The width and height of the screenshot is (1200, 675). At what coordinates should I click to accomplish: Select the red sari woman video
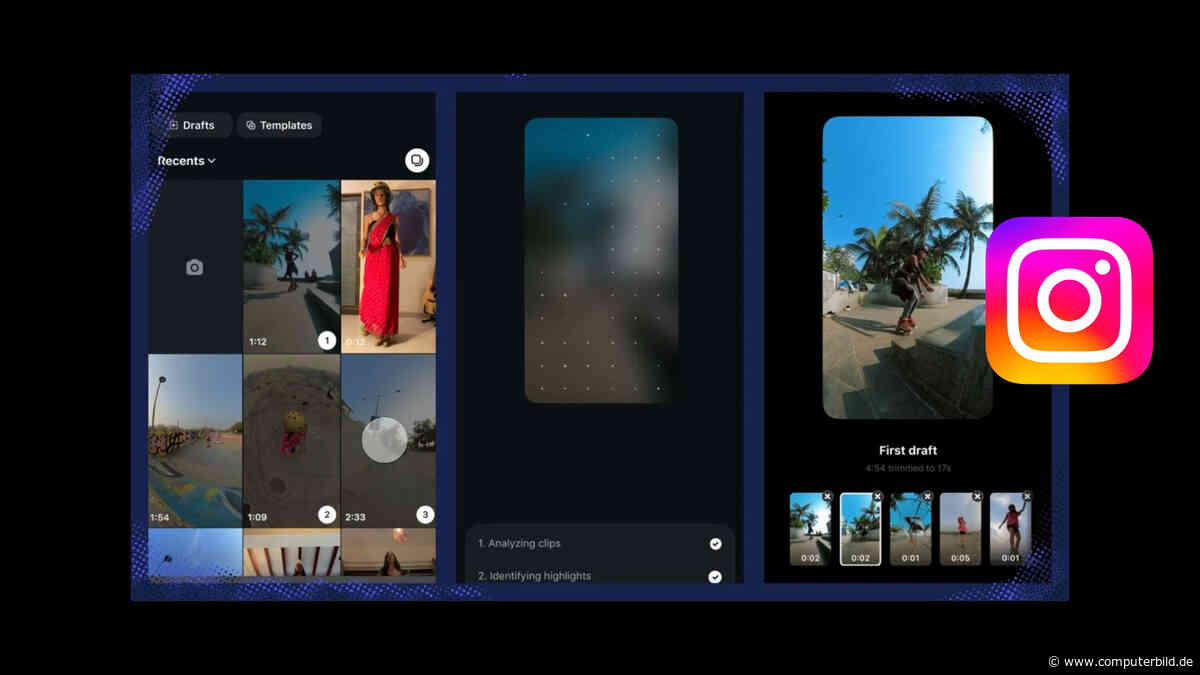388,267
